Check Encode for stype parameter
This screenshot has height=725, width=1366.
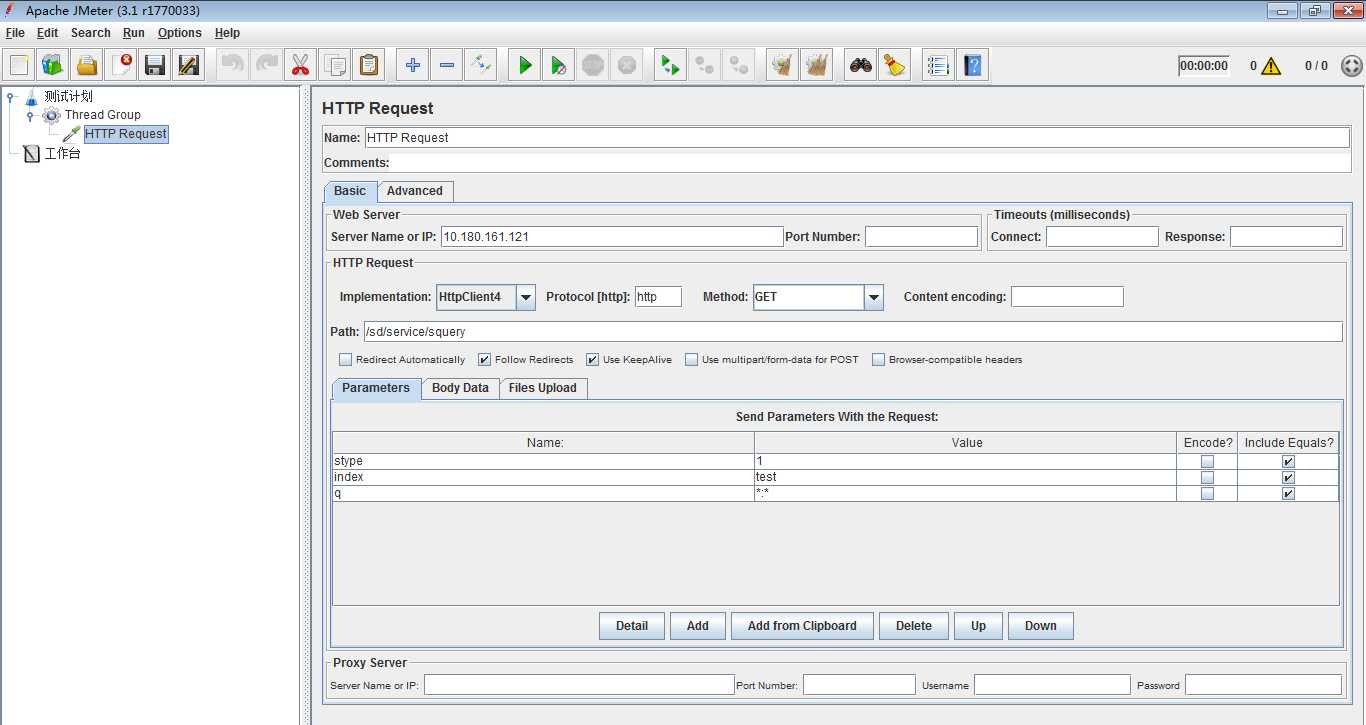point(1207,461)
